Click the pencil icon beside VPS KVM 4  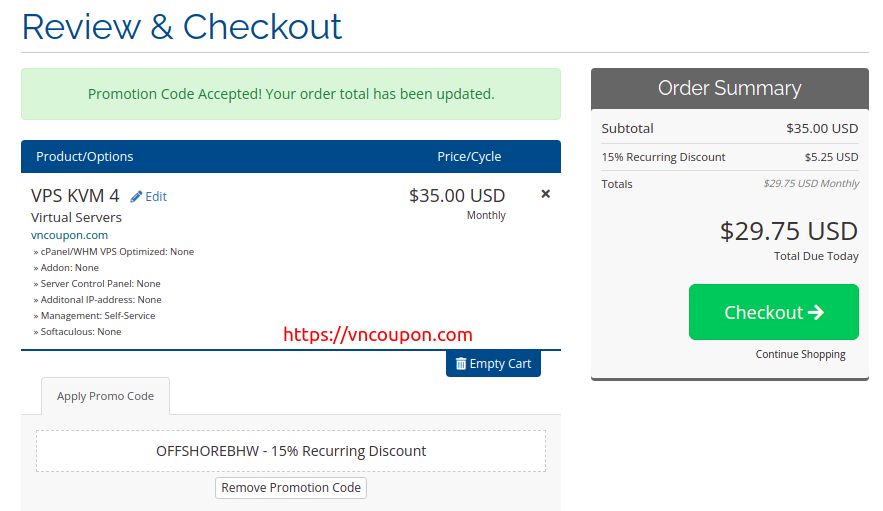(x=136, y=197)
